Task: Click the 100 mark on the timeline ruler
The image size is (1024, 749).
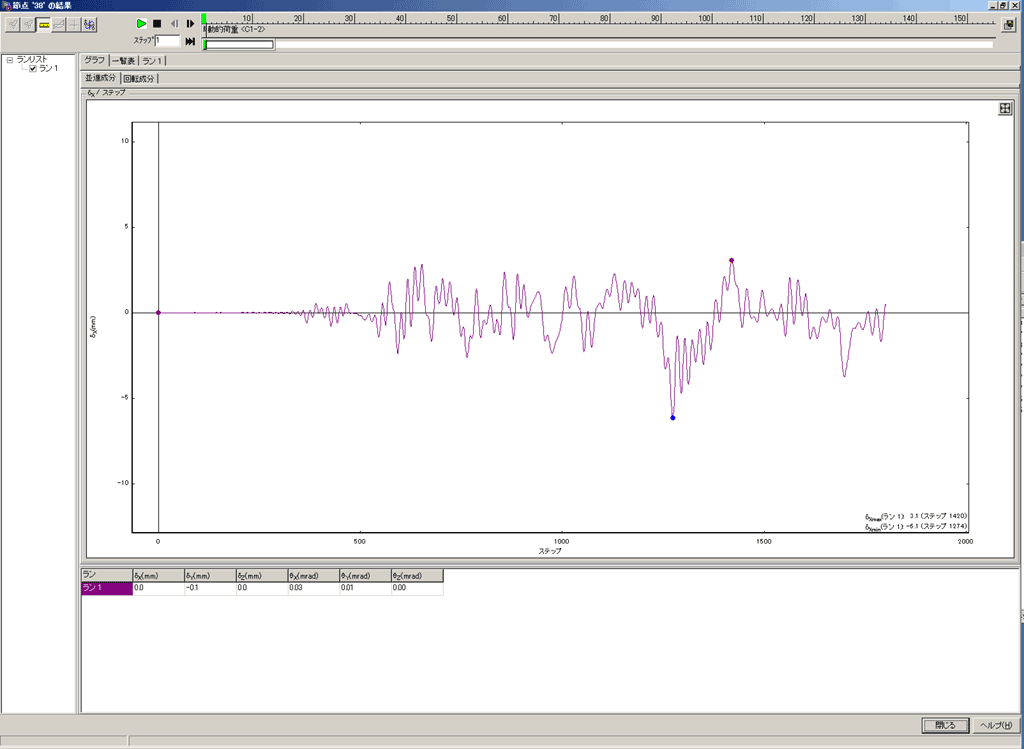Action: click(705, 19)
